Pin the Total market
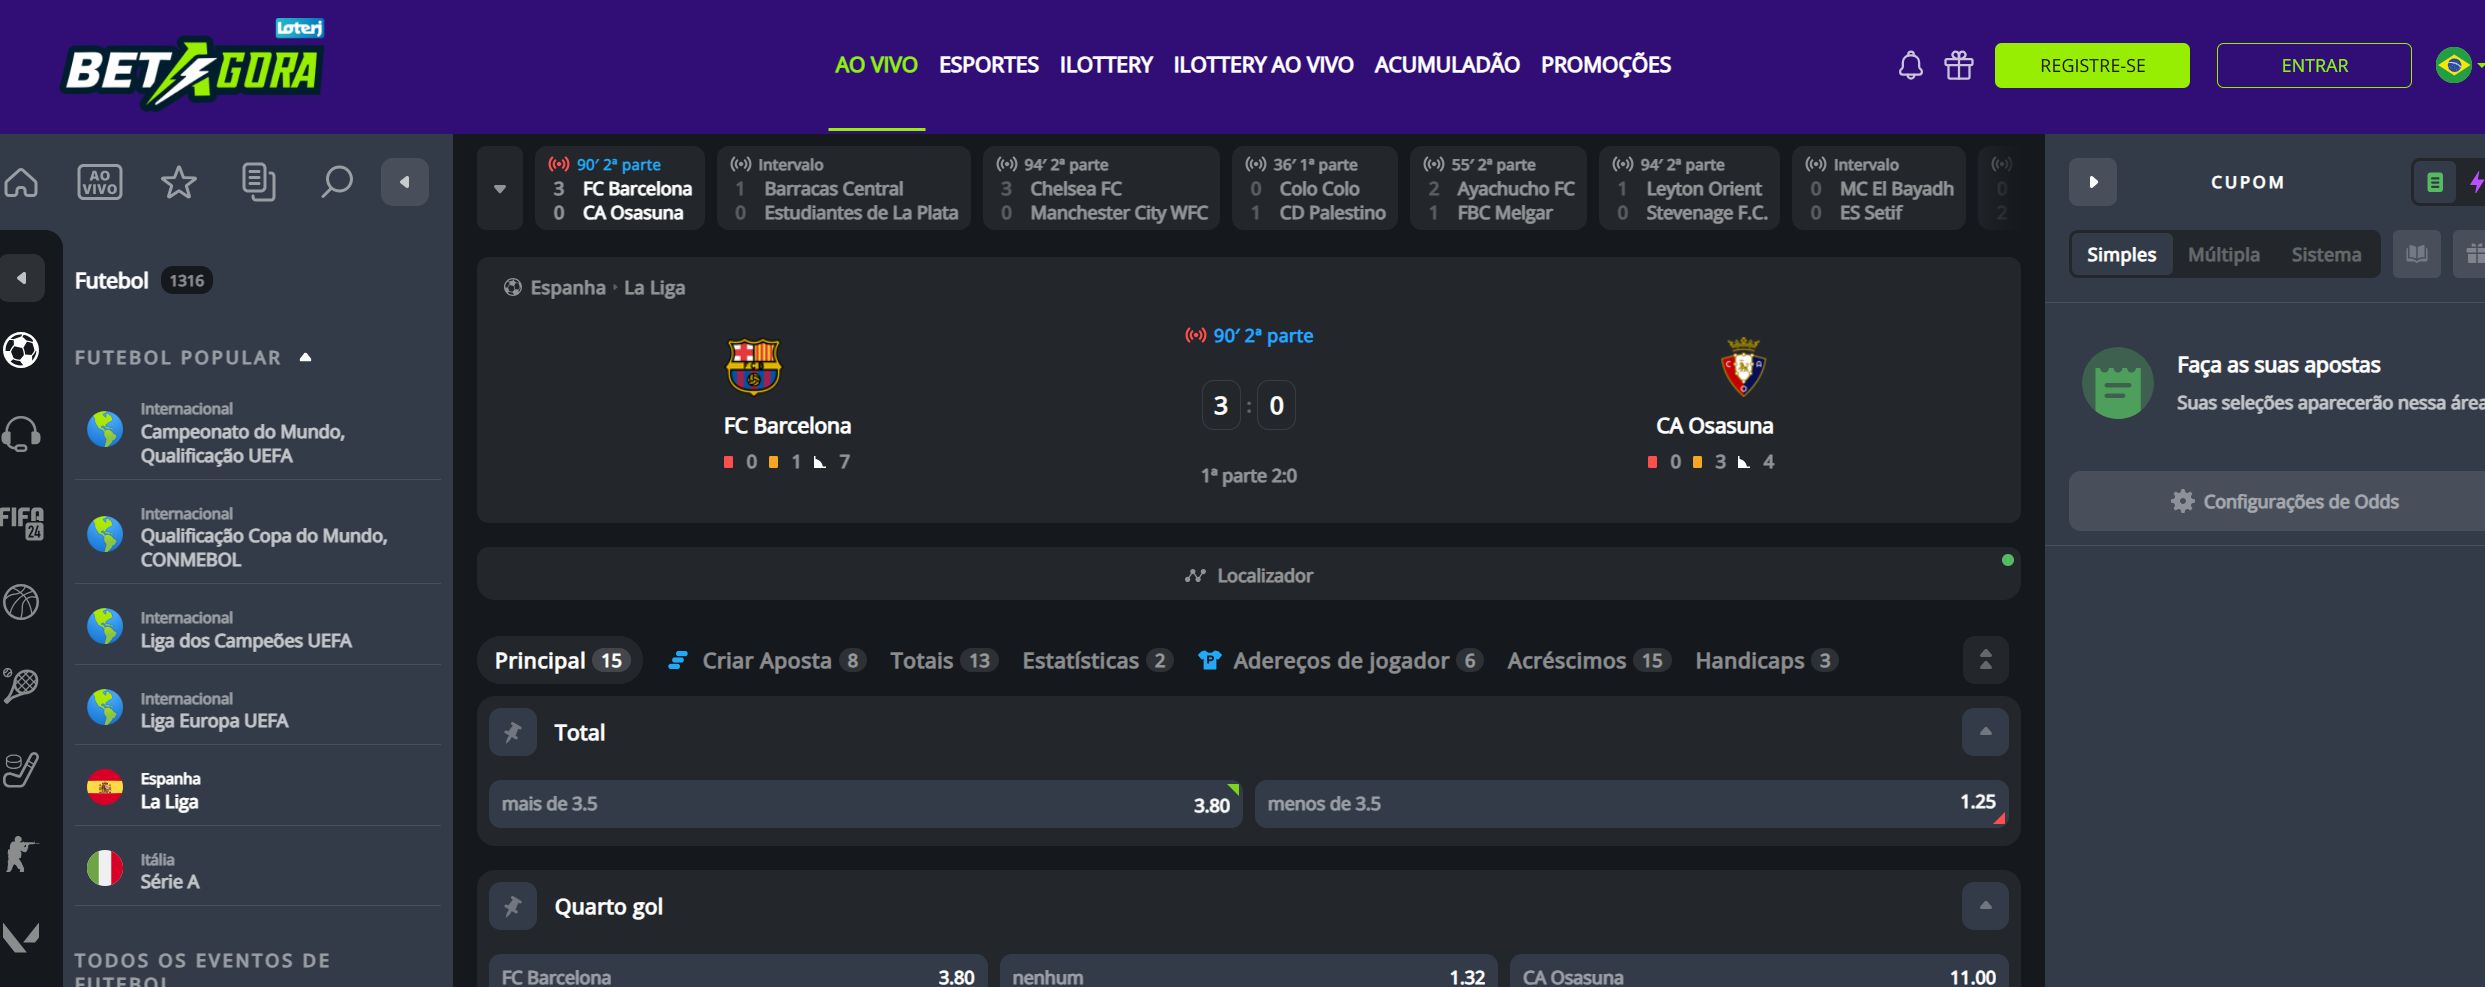2485x987 pixels. coord(513,733)
